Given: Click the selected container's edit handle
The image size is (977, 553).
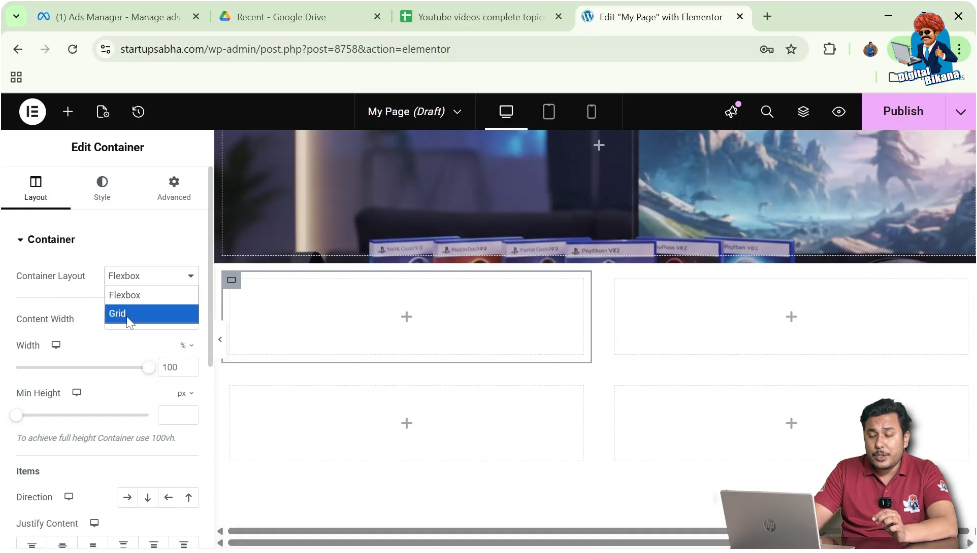Looking at the screenshot, I should pyautogui.click(x=231, y=280).
